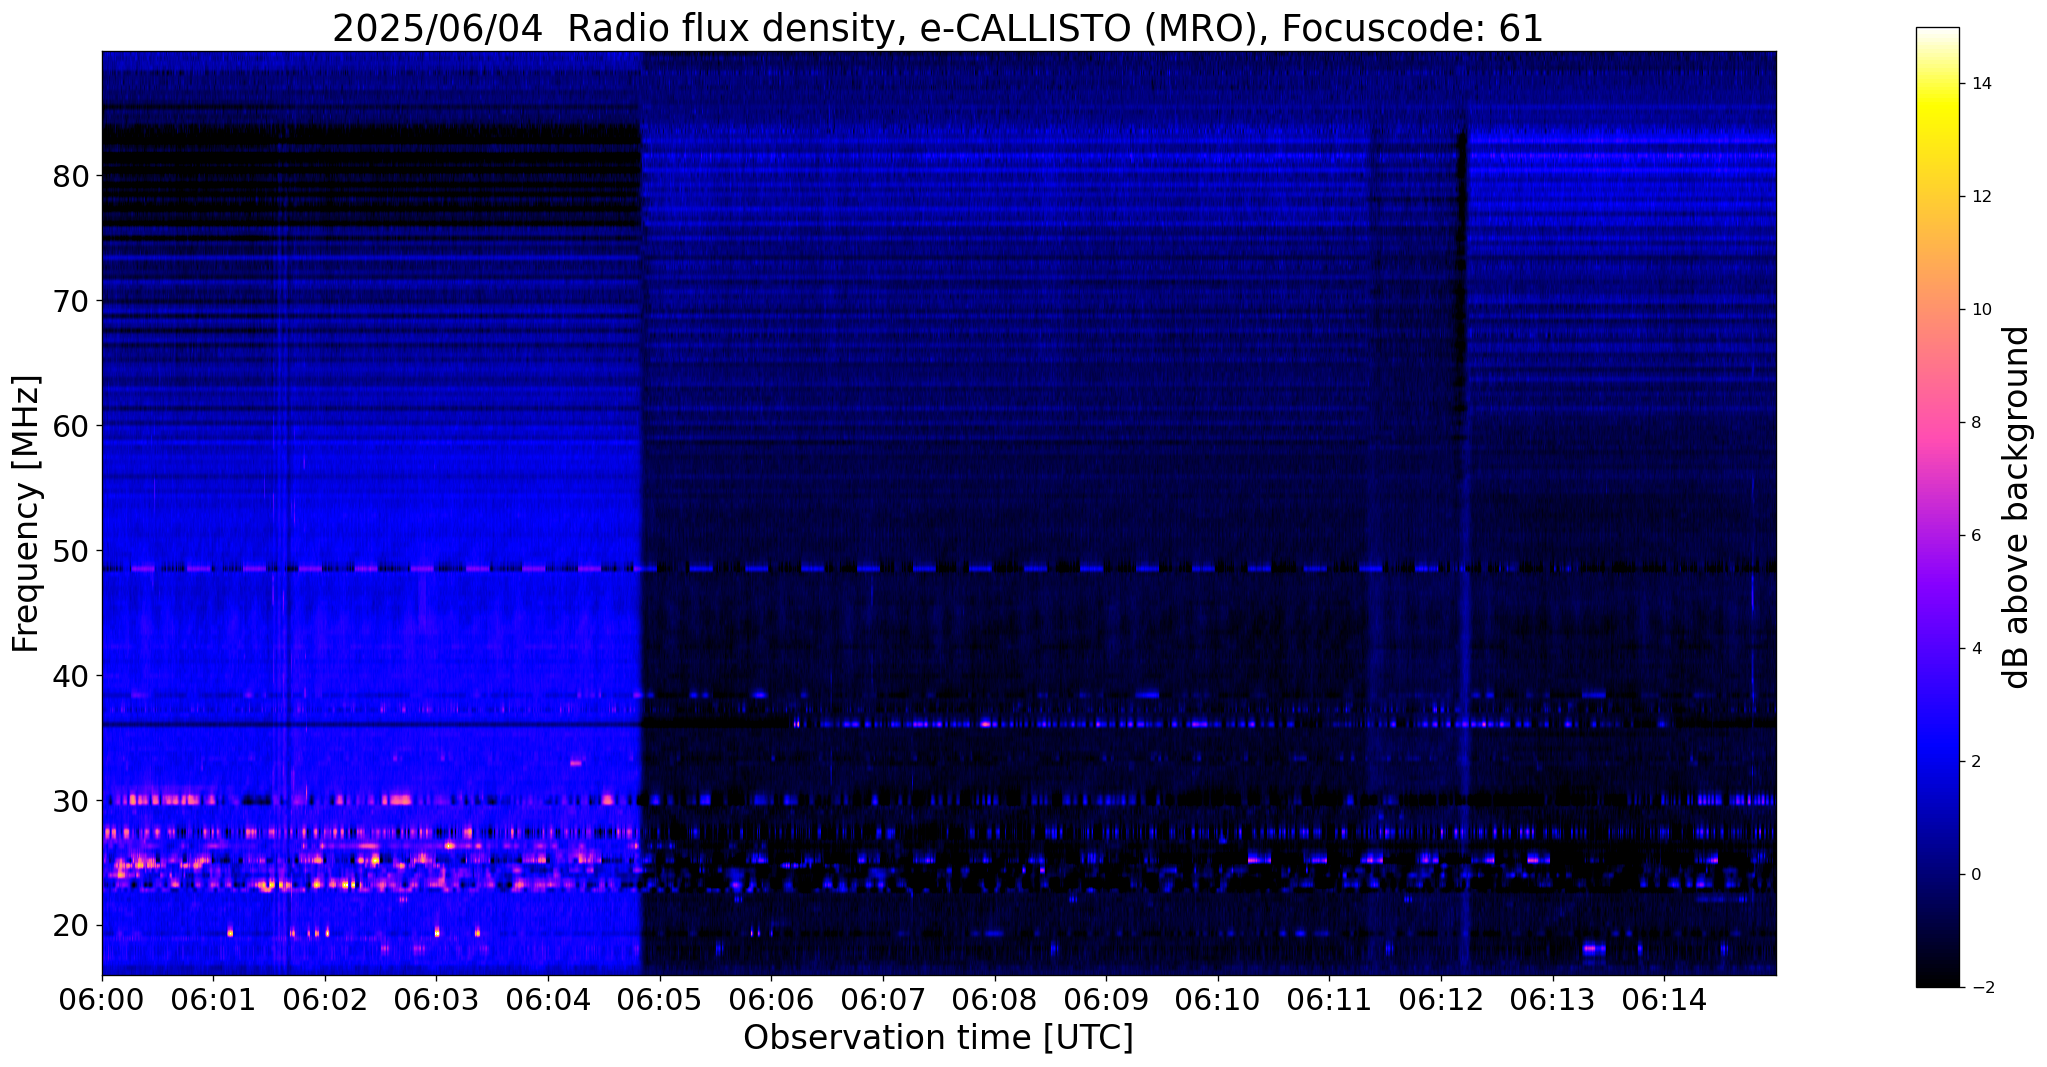Click the 06:00 time tick label
Screen dimensions: 2047x1067
(x=102, y=999)
